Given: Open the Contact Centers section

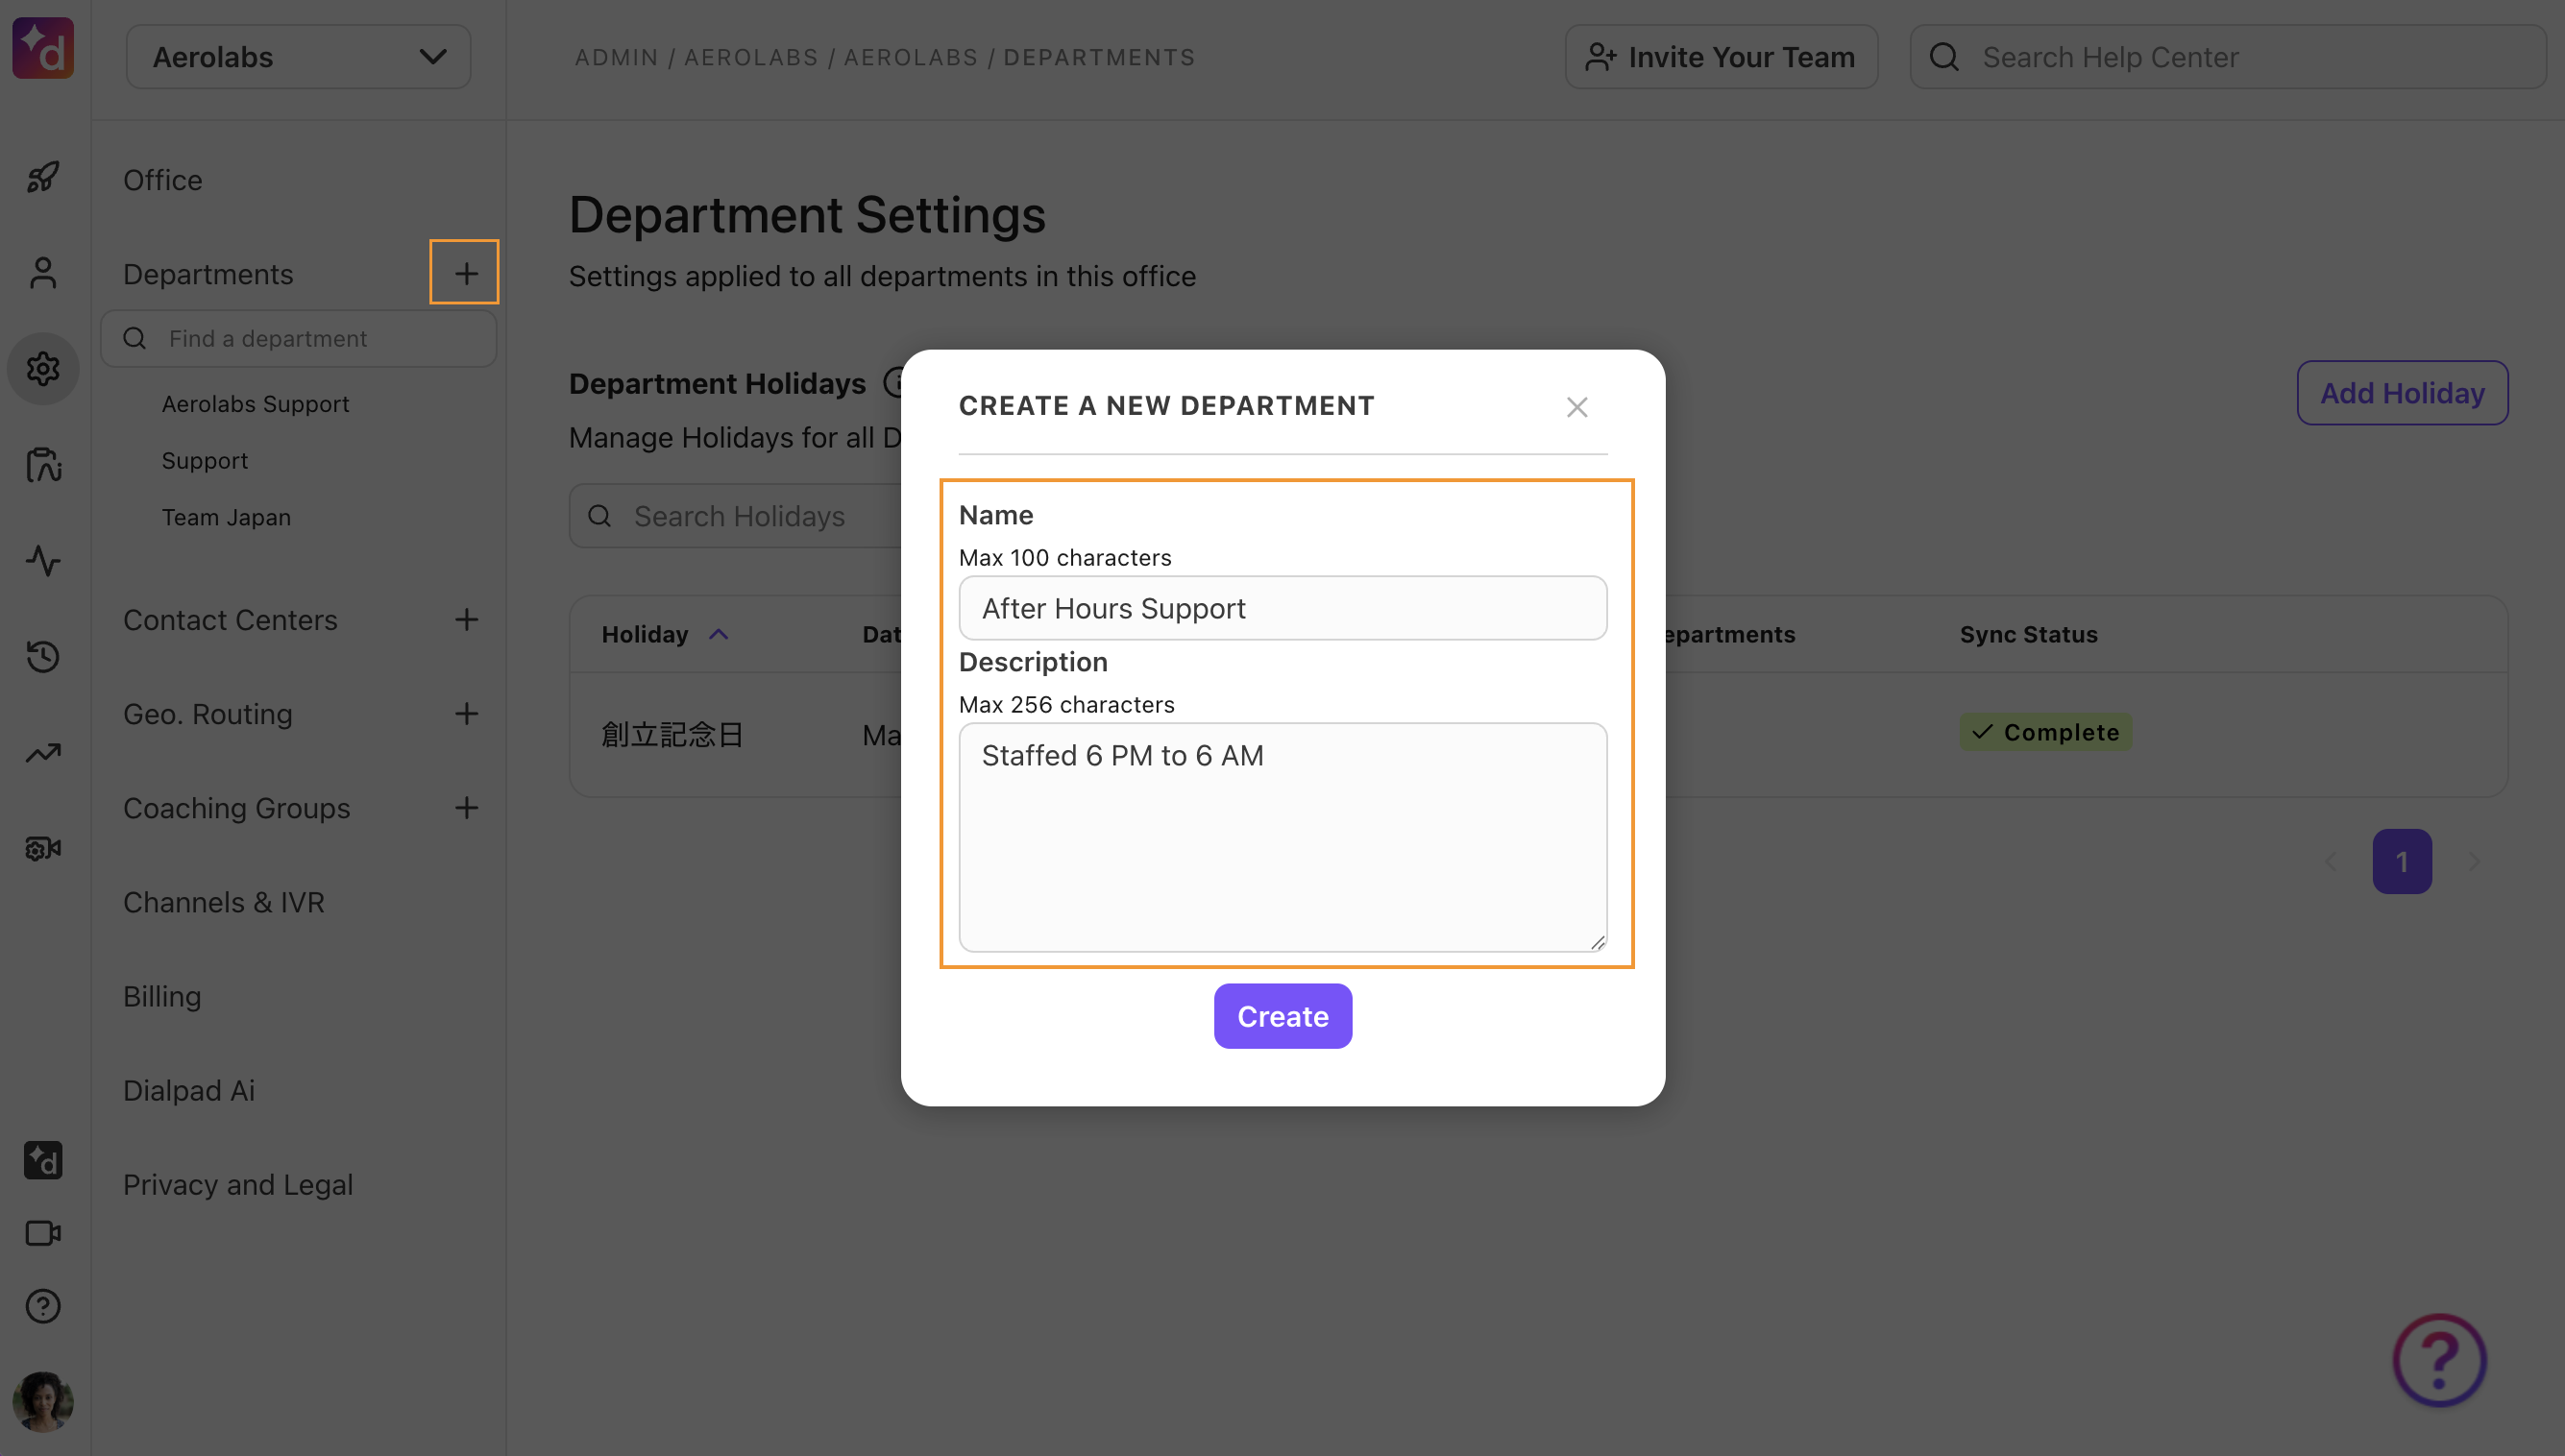Looking at the screenshot, I should point(230,620).
